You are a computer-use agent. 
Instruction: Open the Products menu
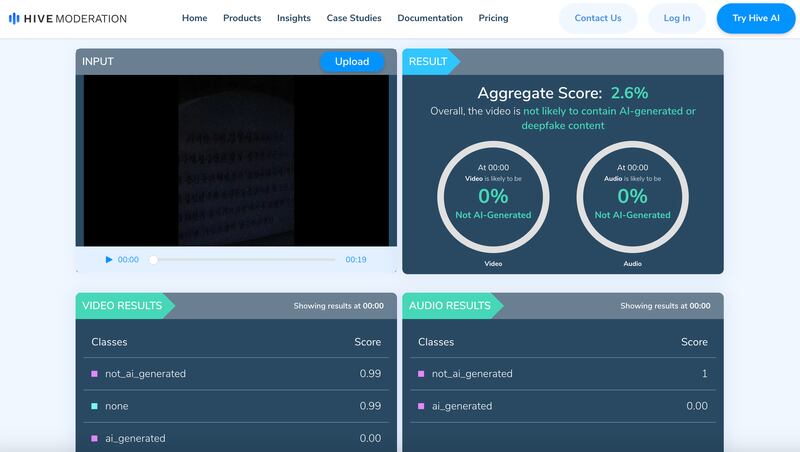[242, 18]
